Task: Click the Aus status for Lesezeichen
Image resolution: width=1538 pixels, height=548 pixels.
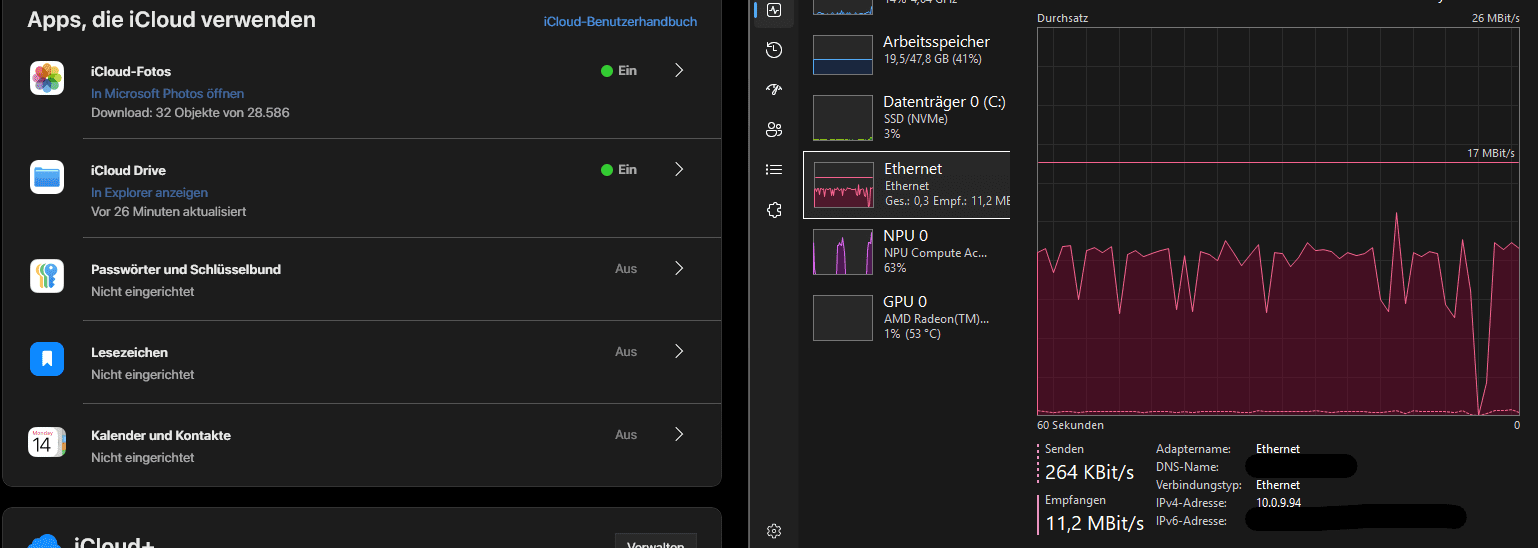Action: pos(626,352)
